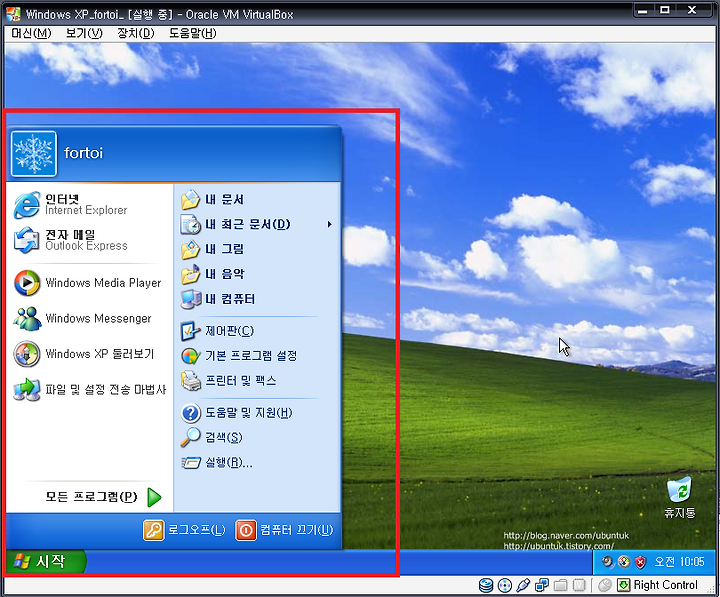Open the 머신 menu
Image resolution: width=720 pixels, height=597 pixels.
tap(31, 33)
